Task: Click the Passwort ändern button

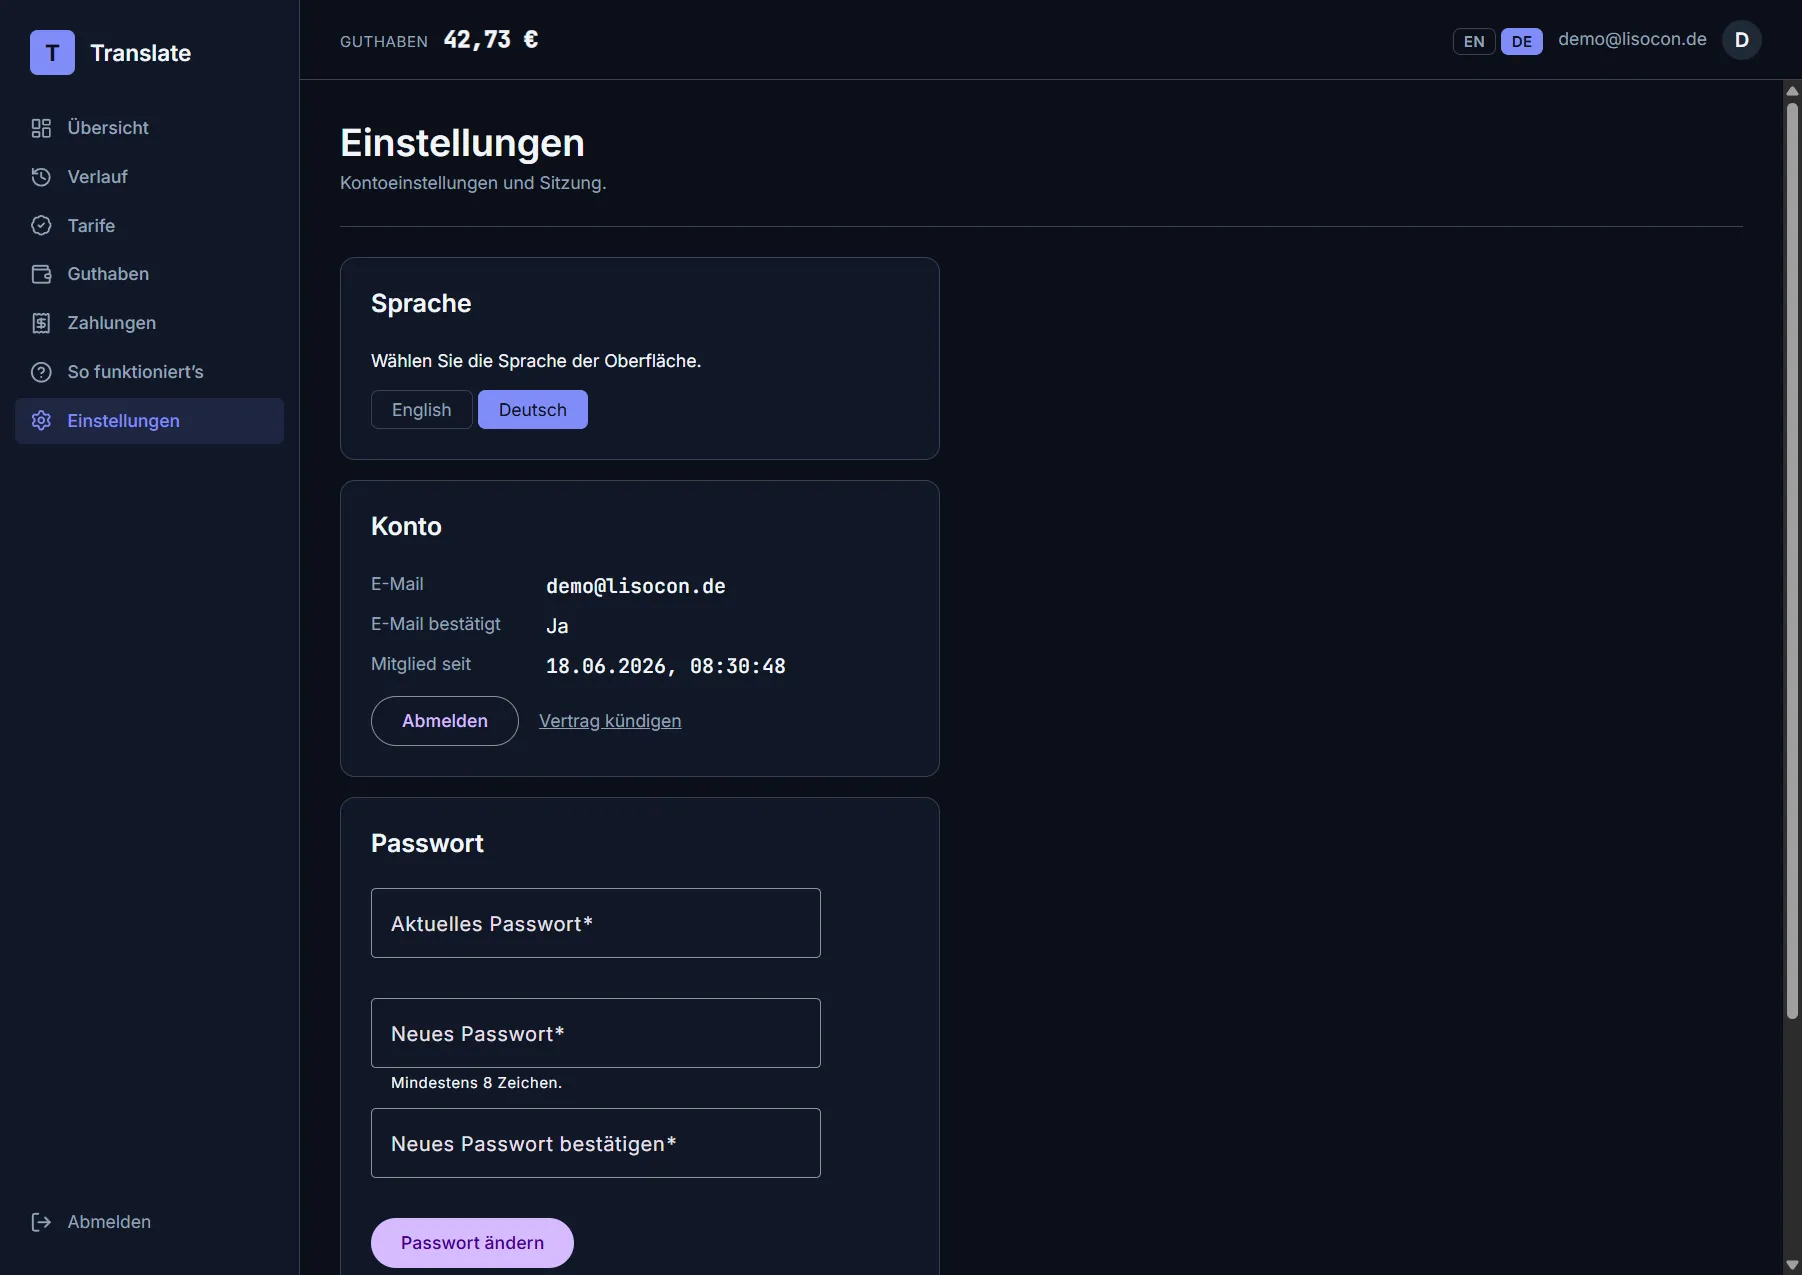Action: pyautogui.click(x=472, y=1243)
